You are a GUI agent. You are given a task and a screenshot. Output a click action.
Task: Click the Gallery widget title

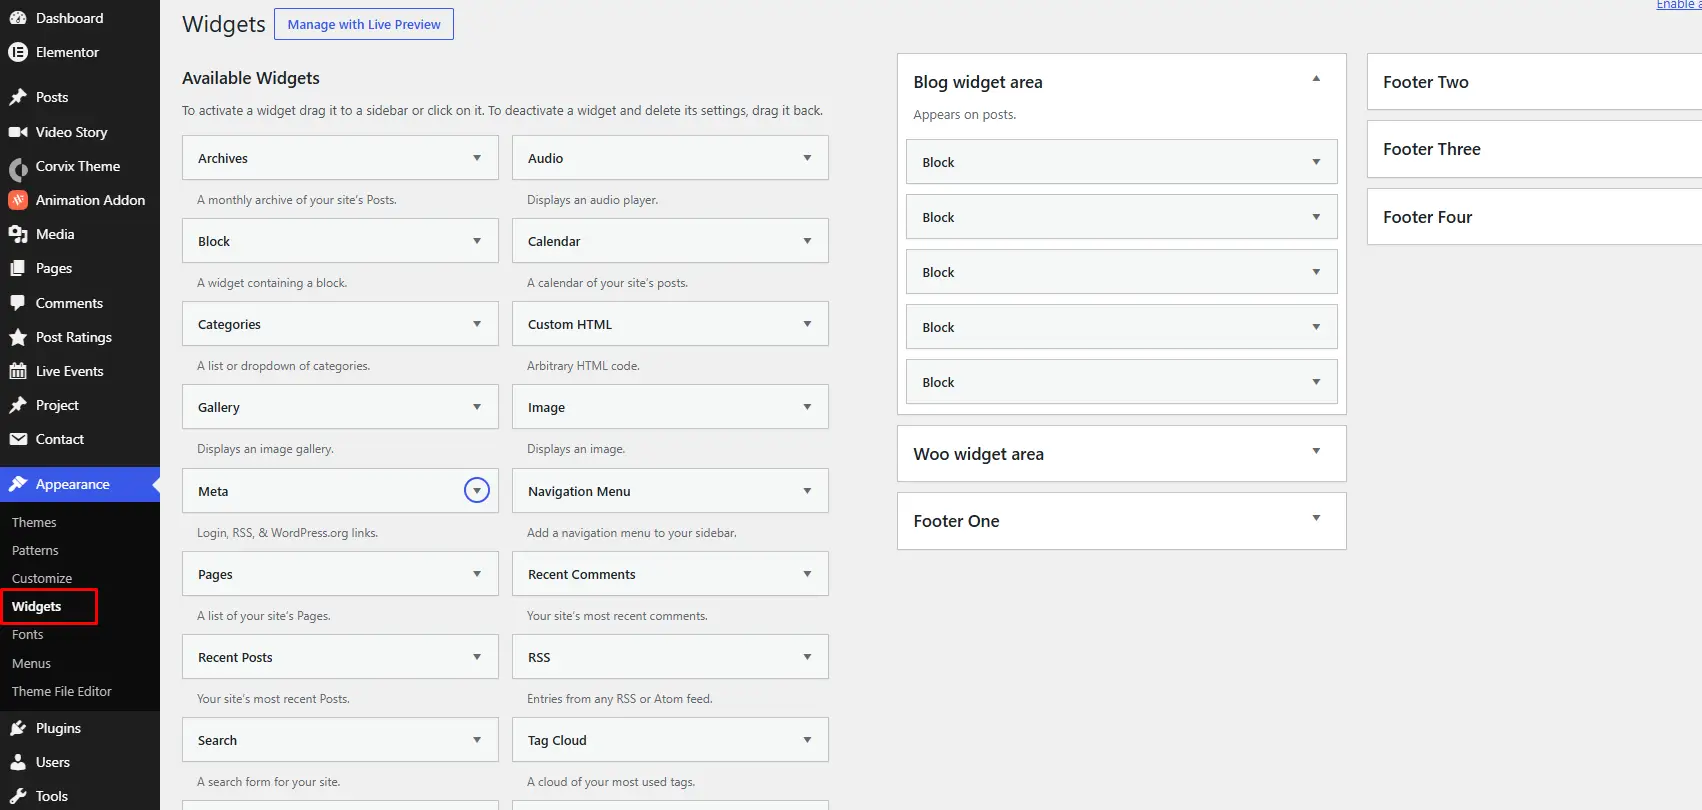click(219, 407)
